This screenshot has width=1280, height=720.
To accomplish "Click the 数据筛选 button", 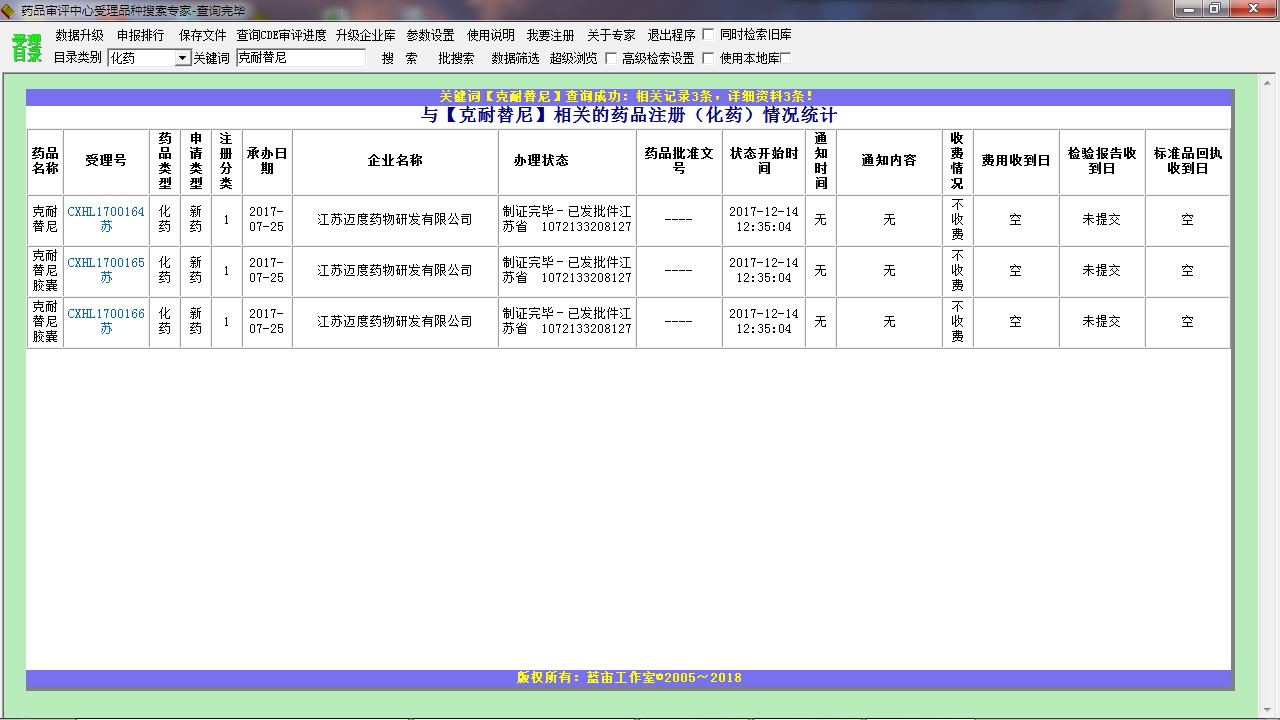I will tap(515, 58).
